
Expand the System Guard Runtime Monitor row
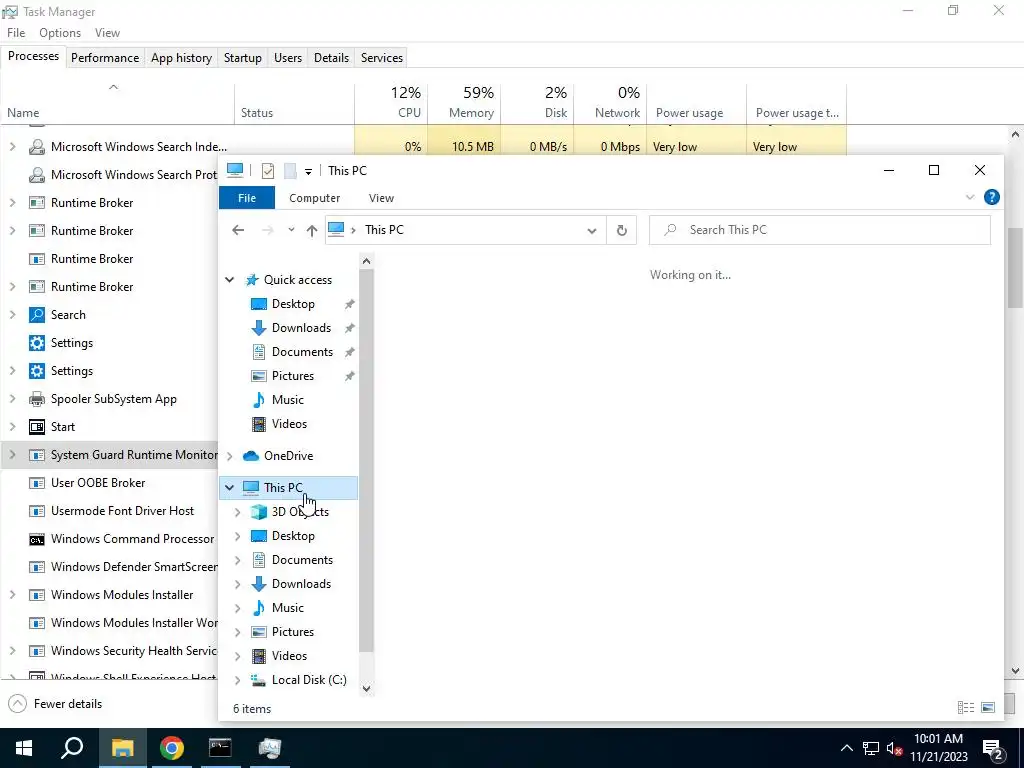(x=12, y=455)
